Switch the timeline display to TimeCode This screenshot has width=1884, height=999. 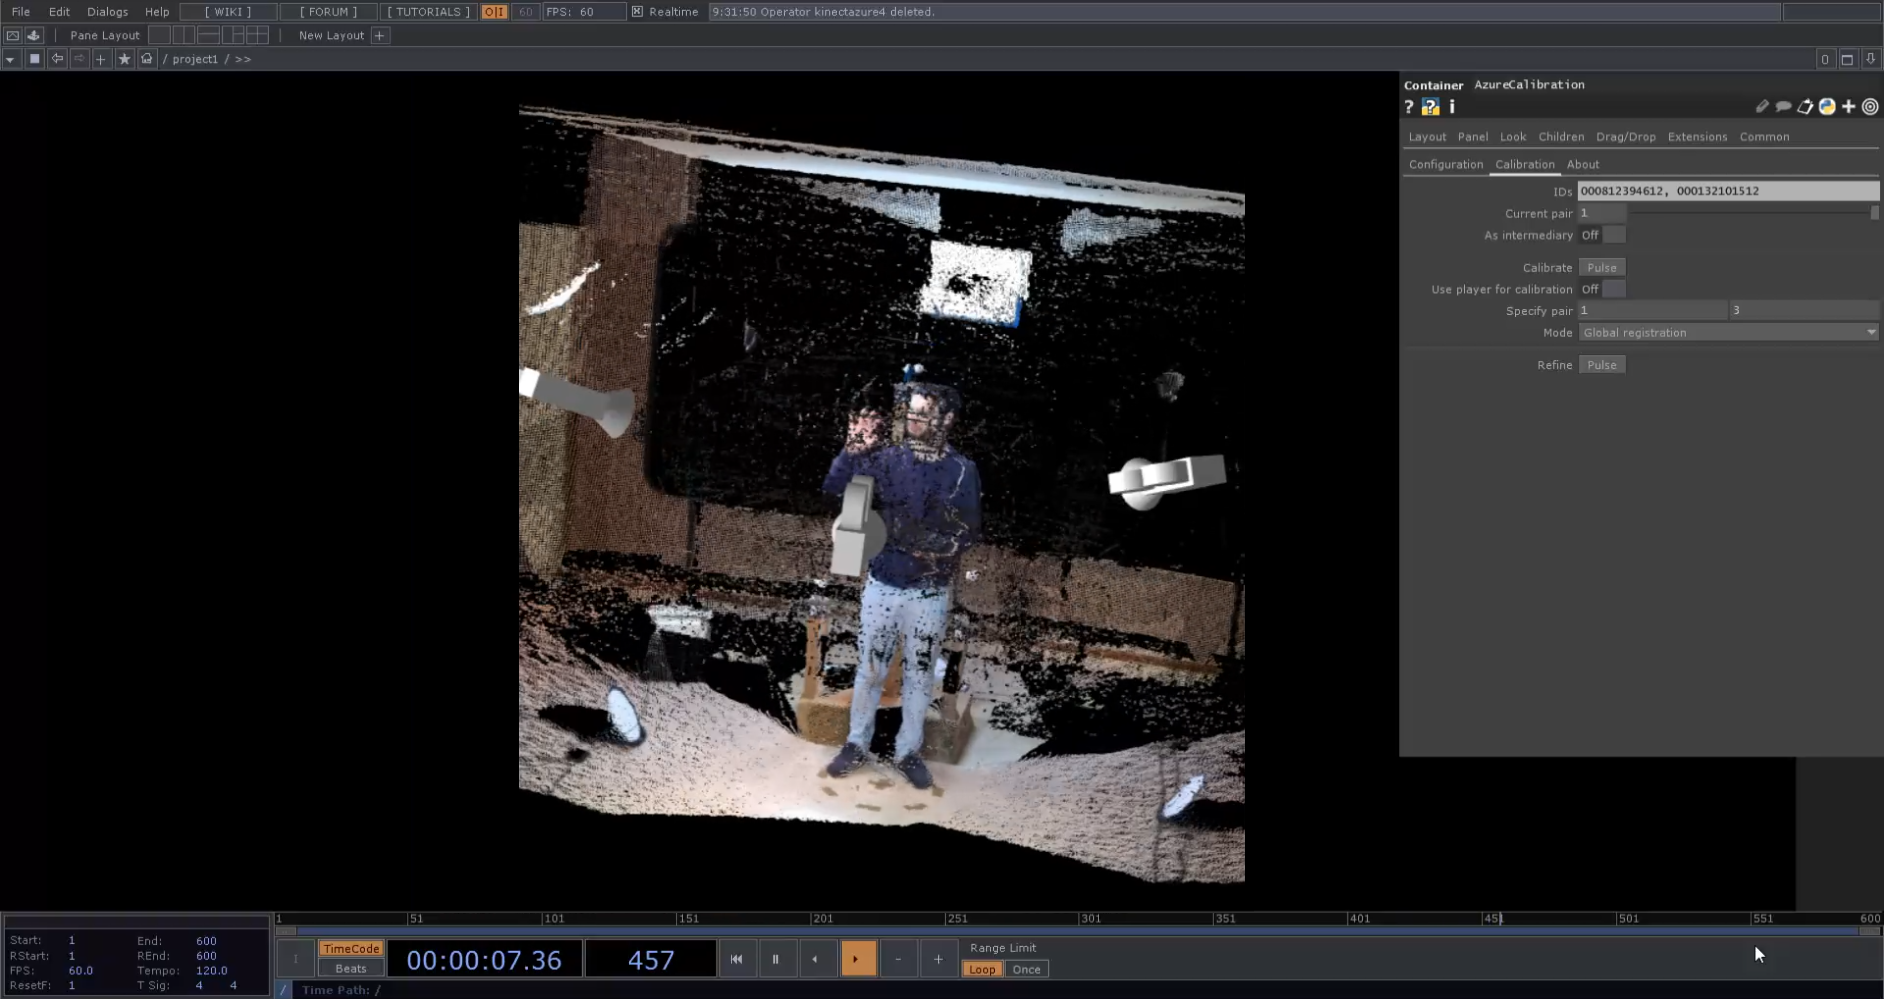(351, 949)
